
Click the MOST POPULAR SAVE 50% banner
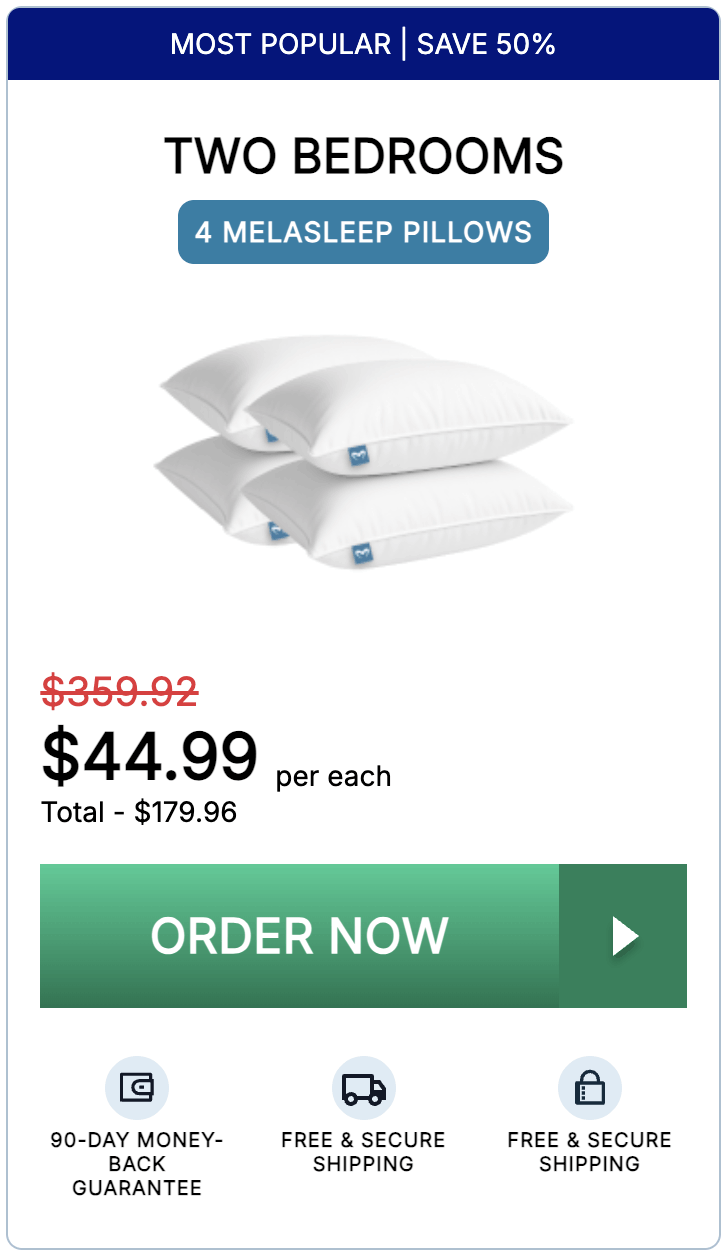364,44
